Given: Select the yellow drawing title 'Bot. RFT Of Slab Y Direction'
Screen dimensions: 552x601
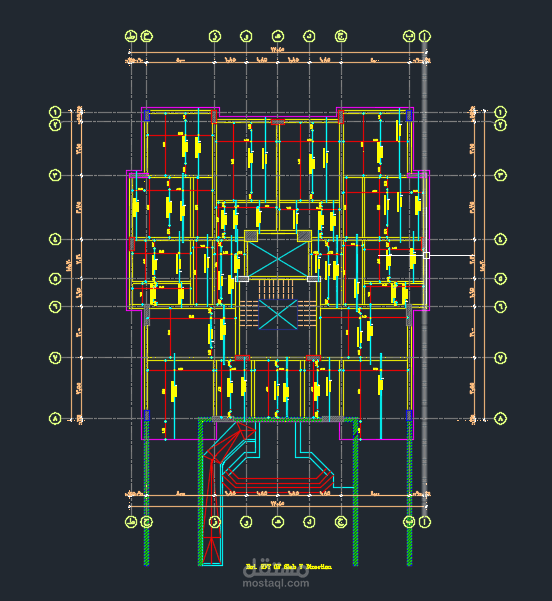Looking at the screenshot, I should 289,567.
